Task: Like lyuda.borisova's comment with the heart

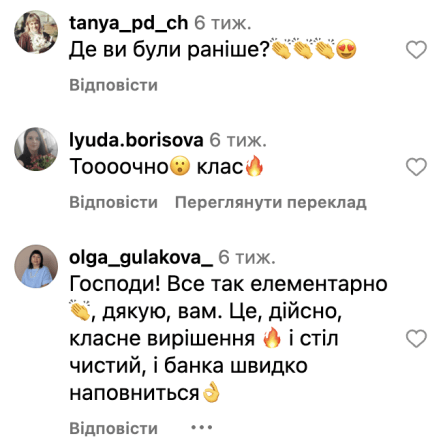Action: [x=416, y=167]
